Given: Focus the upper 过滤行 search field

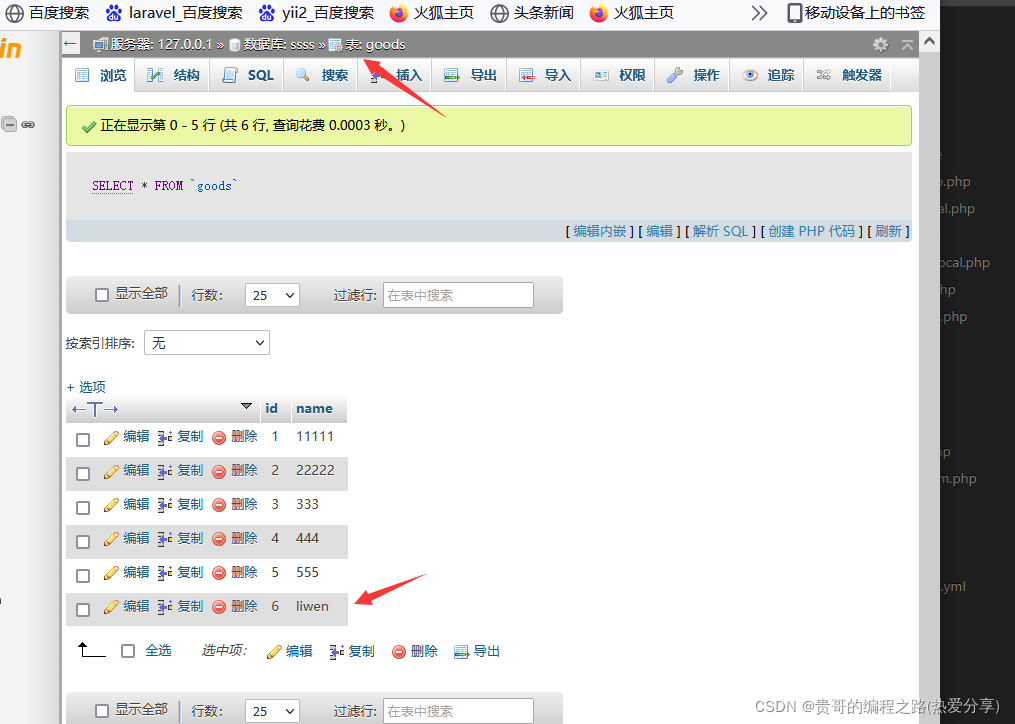Looking at the screenshot, I should 458,295.
